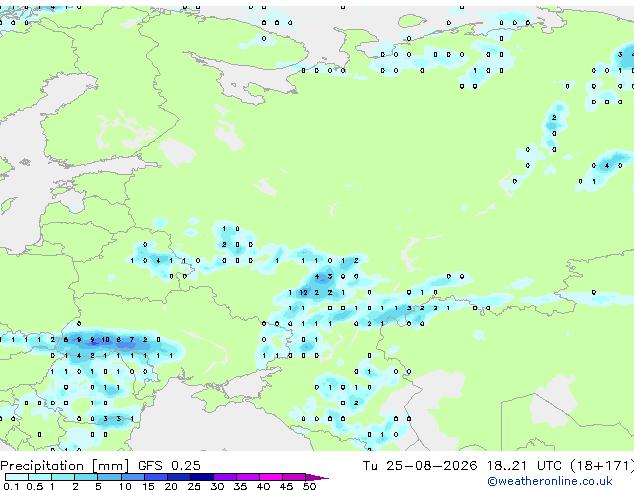This screenshot has height=490, width=634.
Task: Click the '7' precipitation value on the map
Action: point(132,340)
